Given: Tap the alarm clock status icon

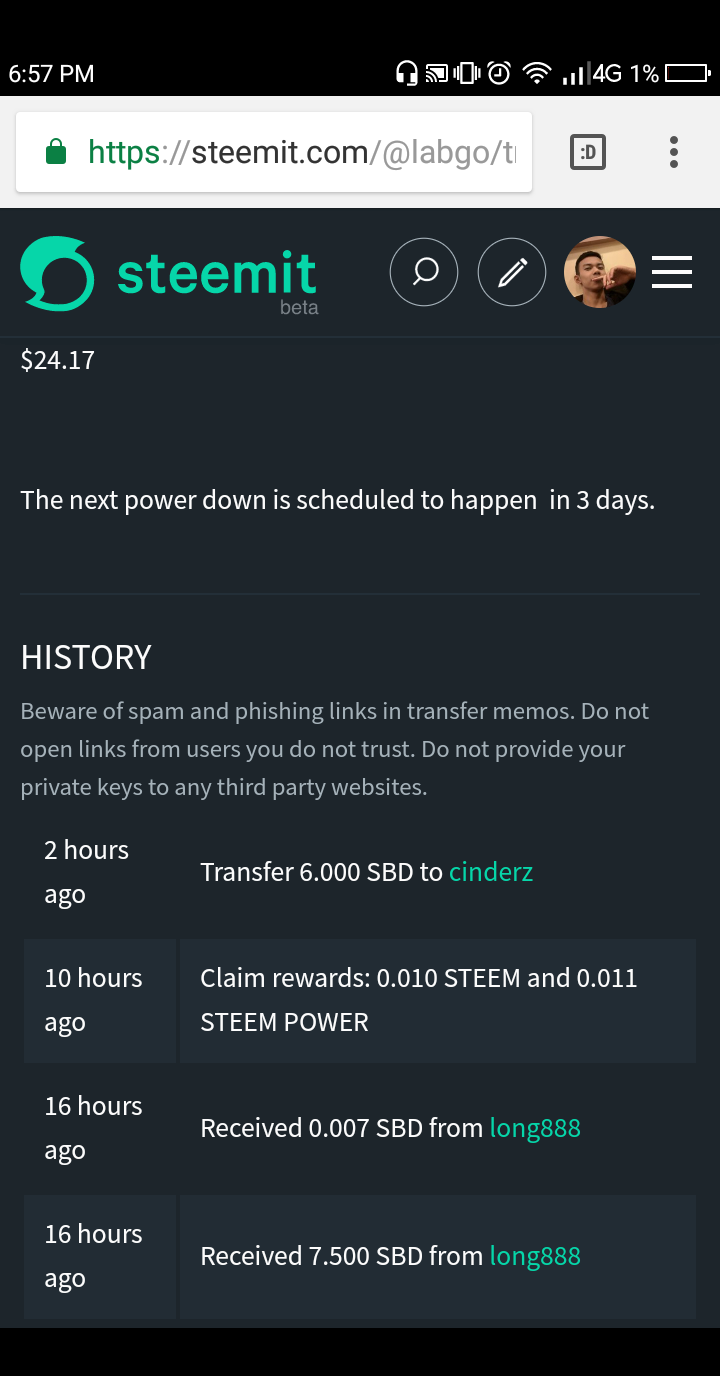Looking at the screenshot, I should pyautogui.click(x=500, y=73).
